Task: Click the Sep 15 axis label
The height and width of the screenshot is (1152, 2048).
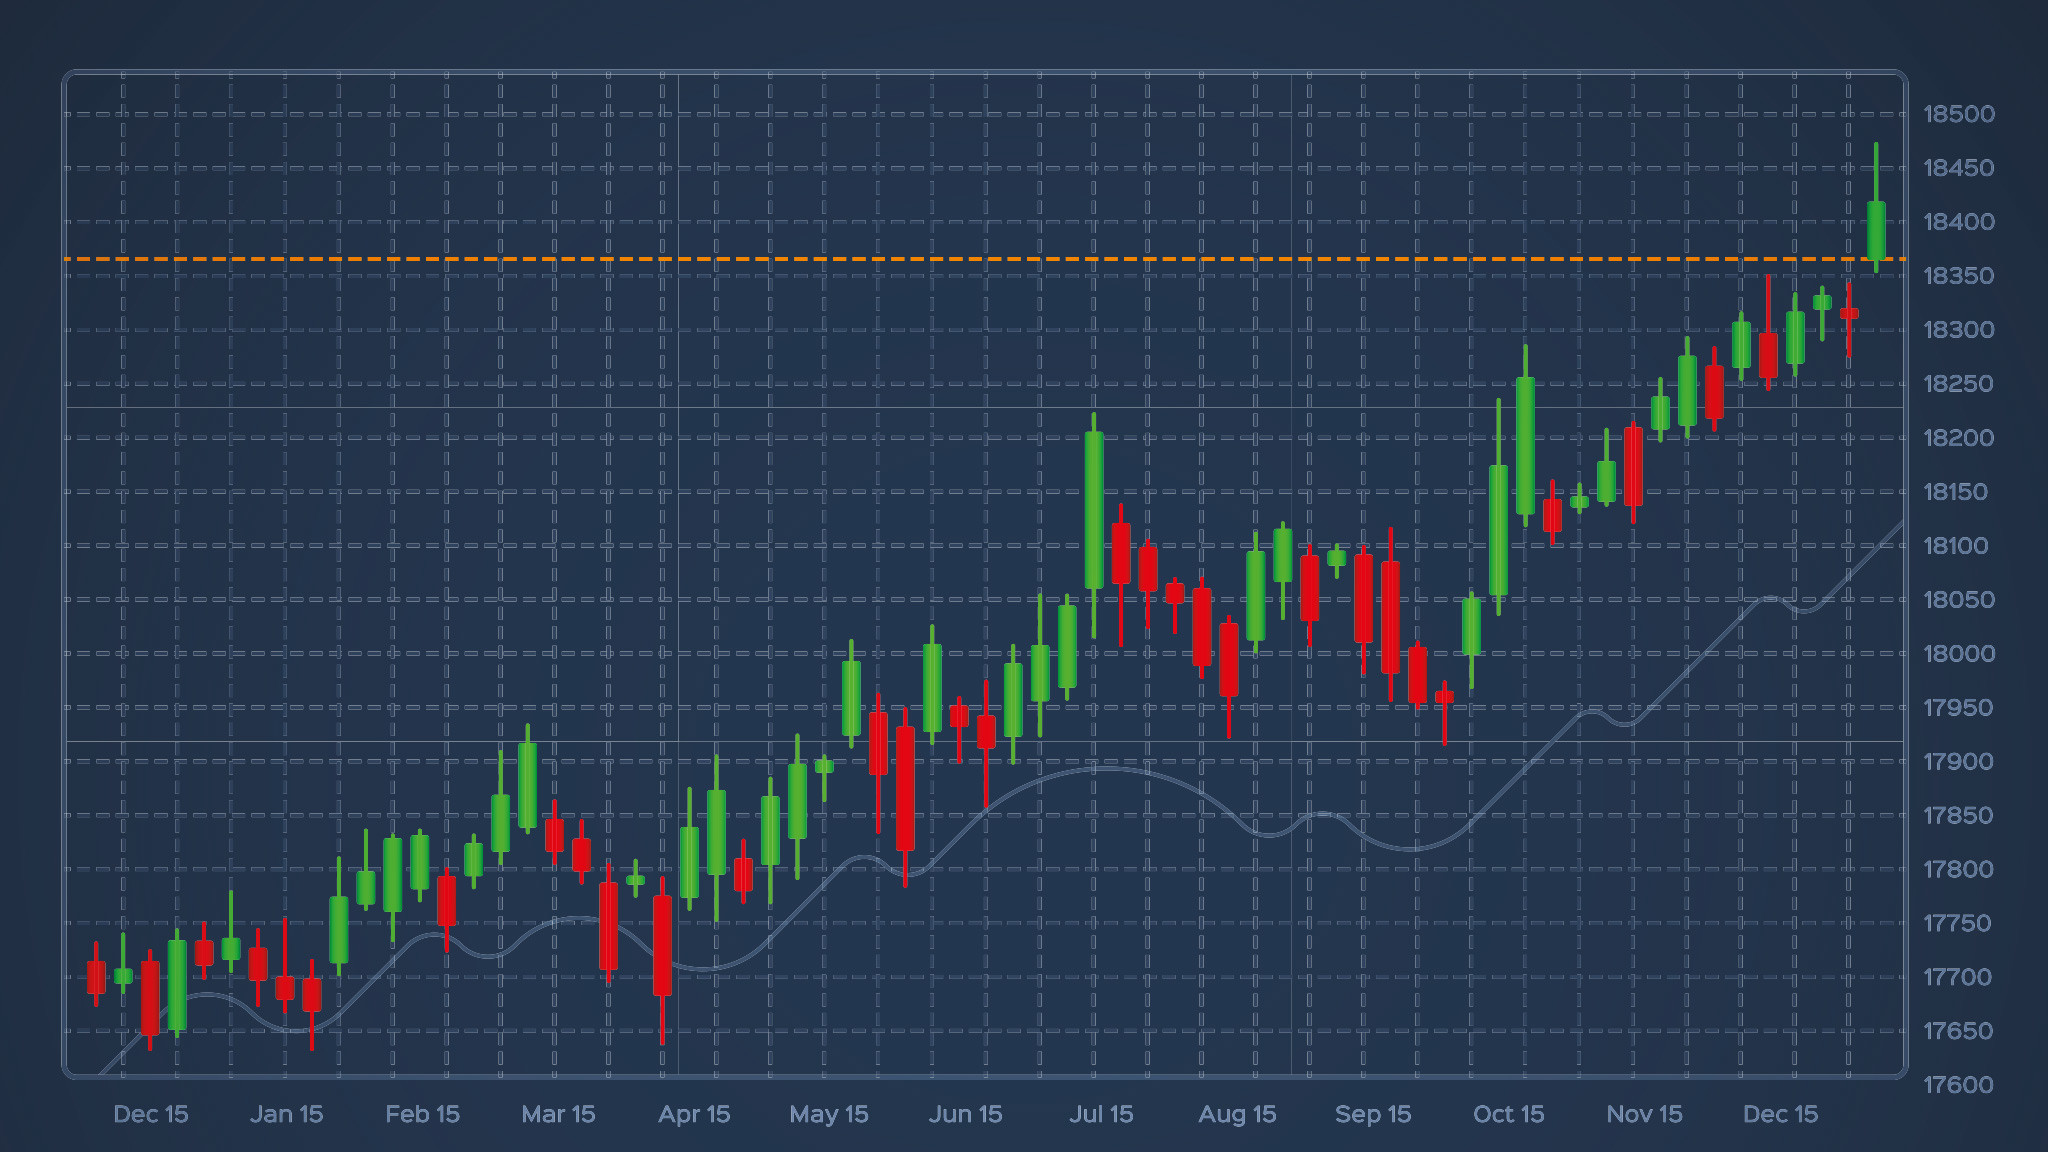Action: (x=1374, y=1114)
